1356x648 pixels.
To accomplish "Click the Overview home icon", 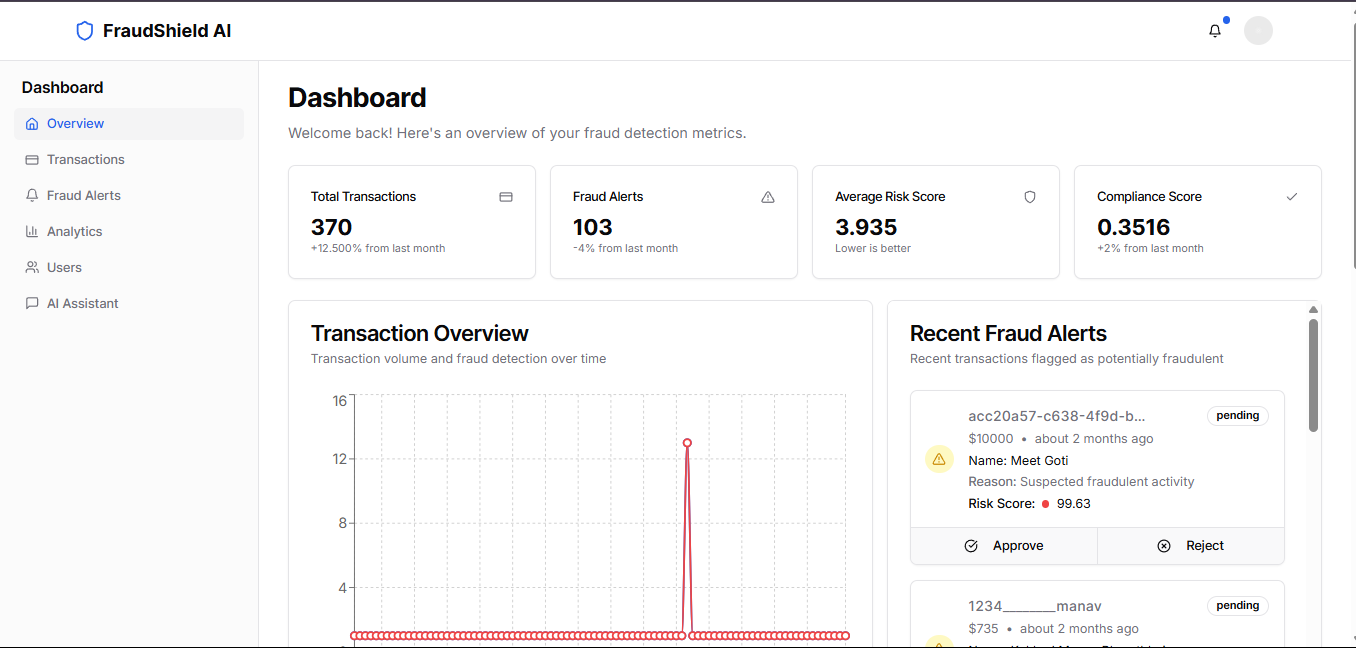I will click(32, 124).
